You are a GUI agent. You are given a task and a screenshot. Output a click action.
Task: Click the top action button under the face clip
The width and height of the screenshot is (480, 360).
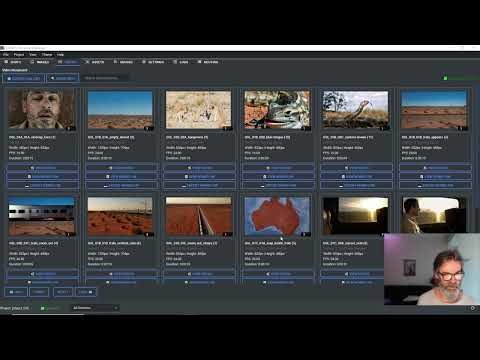coord(43,168)
